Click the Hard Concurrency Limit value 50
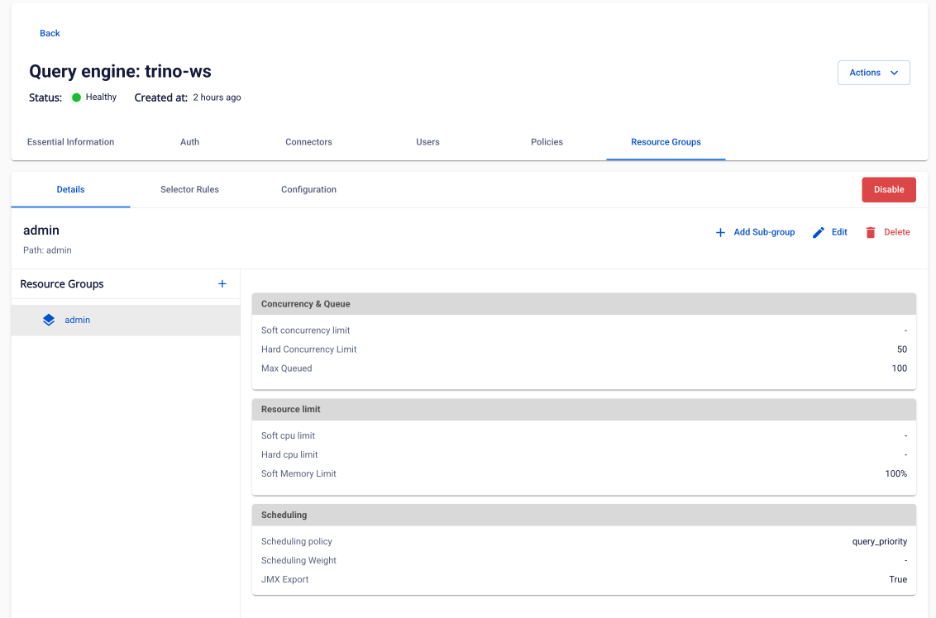This screenshot has height=618, width=936. [902, 349]
